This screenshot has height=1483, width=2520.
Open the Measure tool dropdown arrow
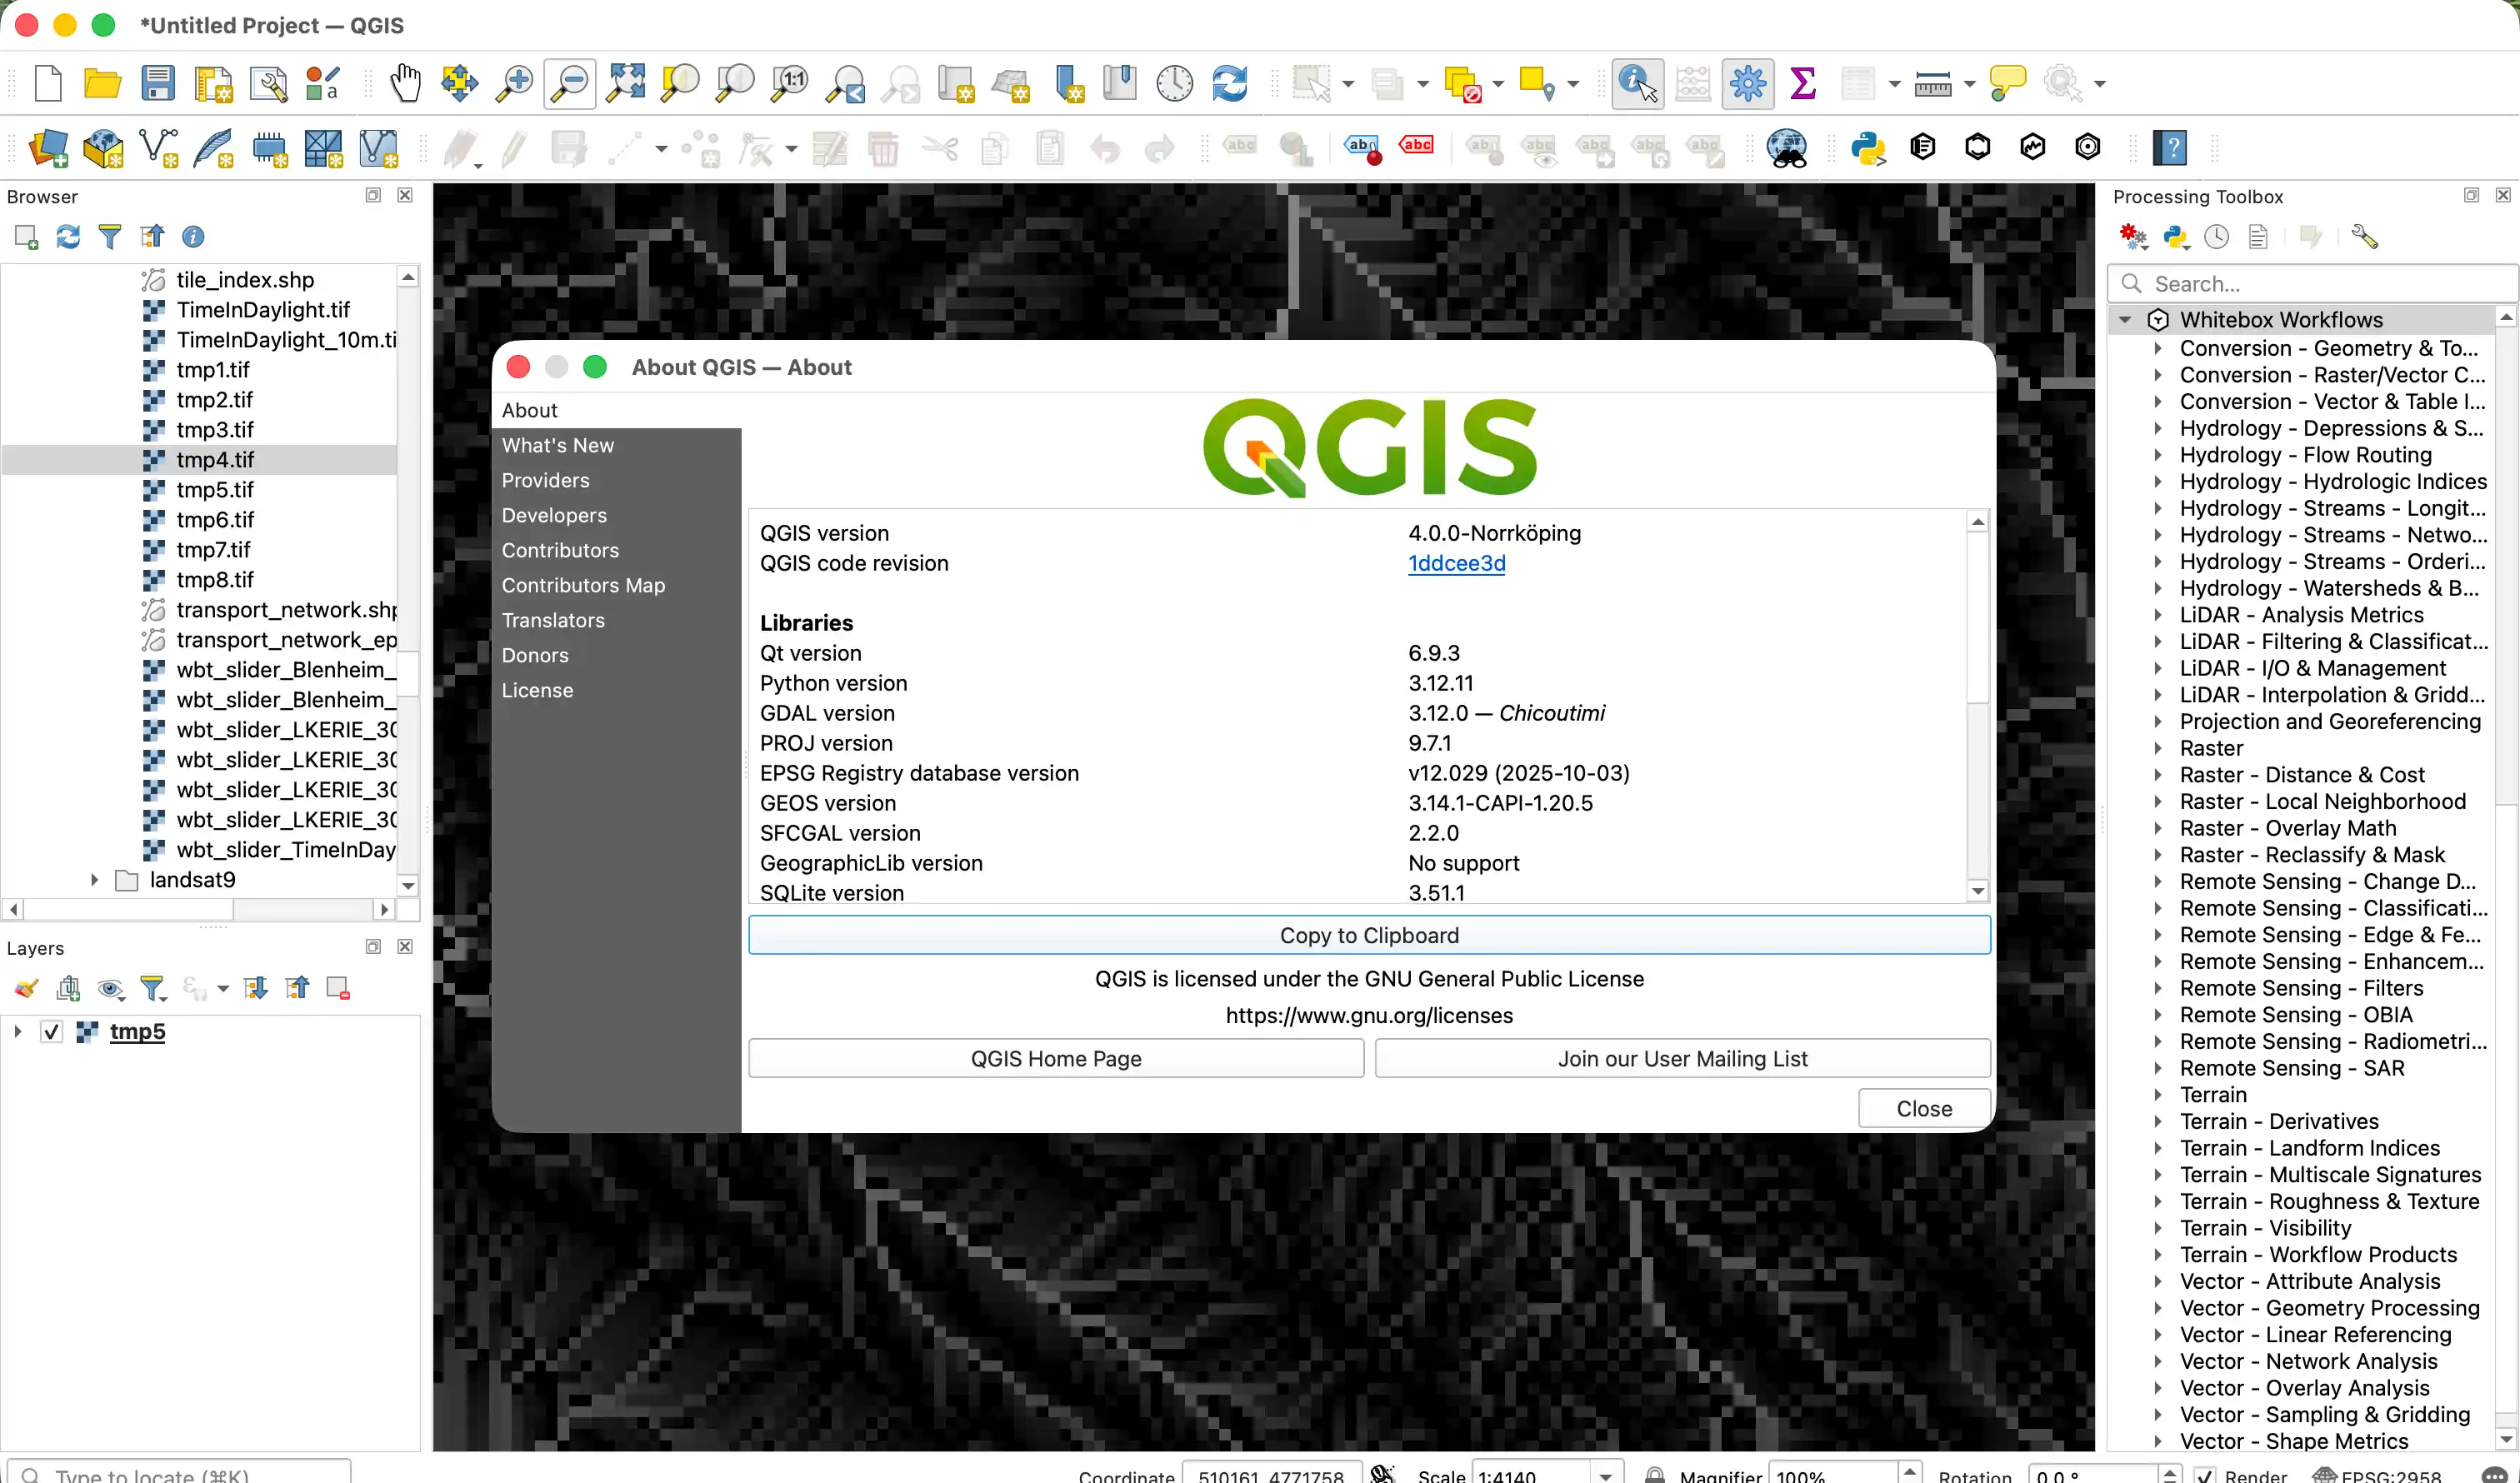[x=1969, y=84]
